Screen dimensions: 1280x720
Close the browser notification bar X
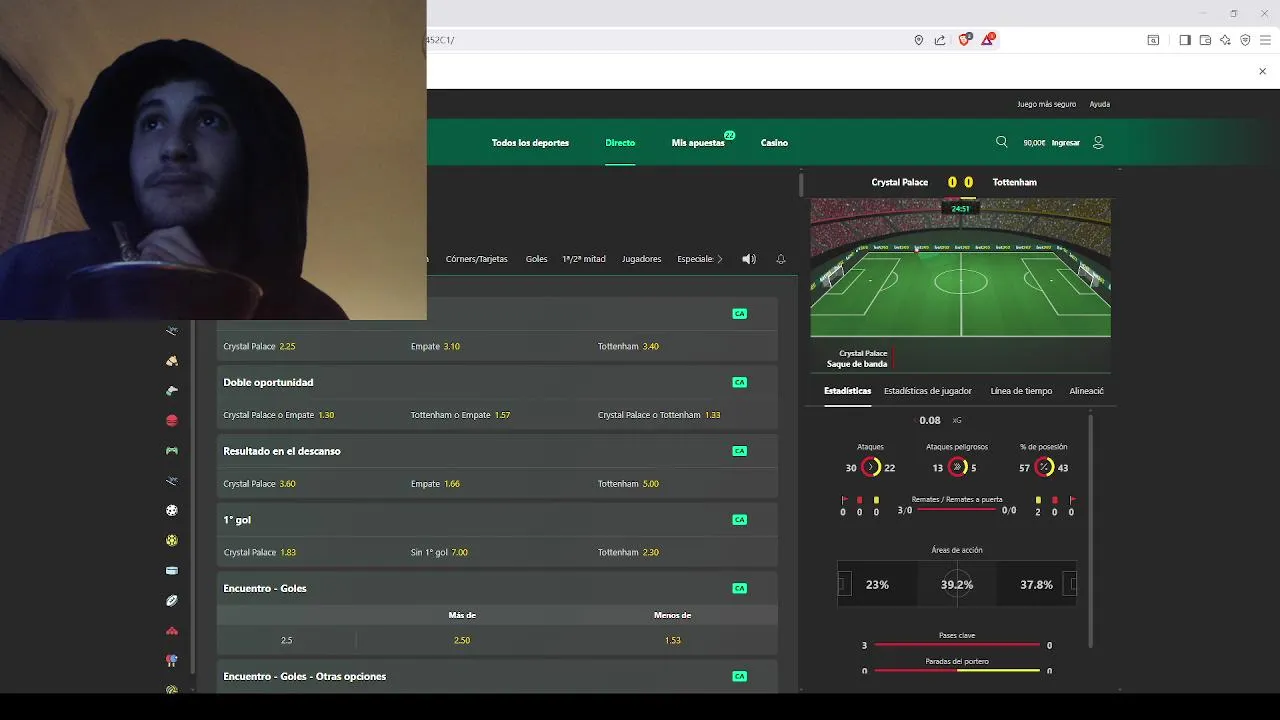tap(1262, 71)
